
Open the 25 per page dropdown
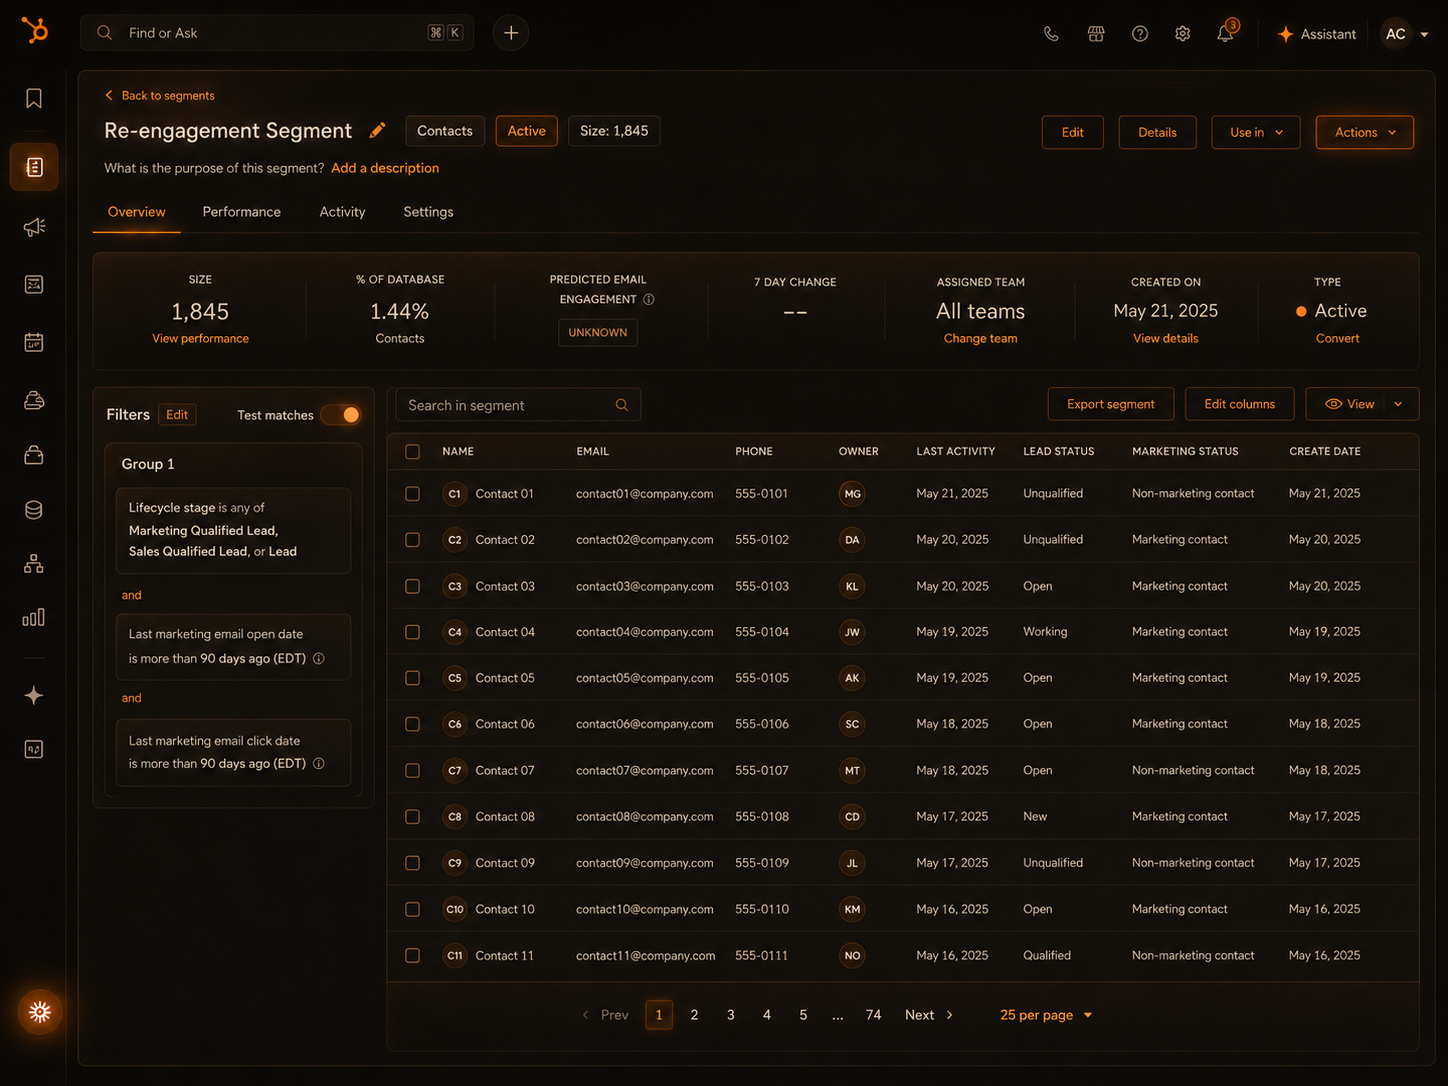(1046, 1015)
